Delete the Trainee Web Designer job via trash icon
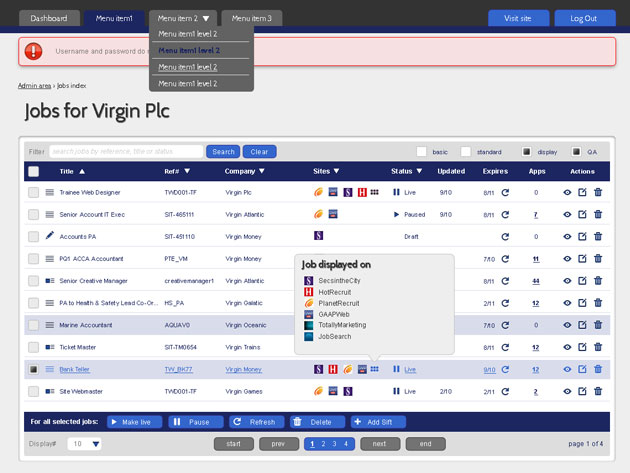Screen dimensions: 630x473 point(598,192)
